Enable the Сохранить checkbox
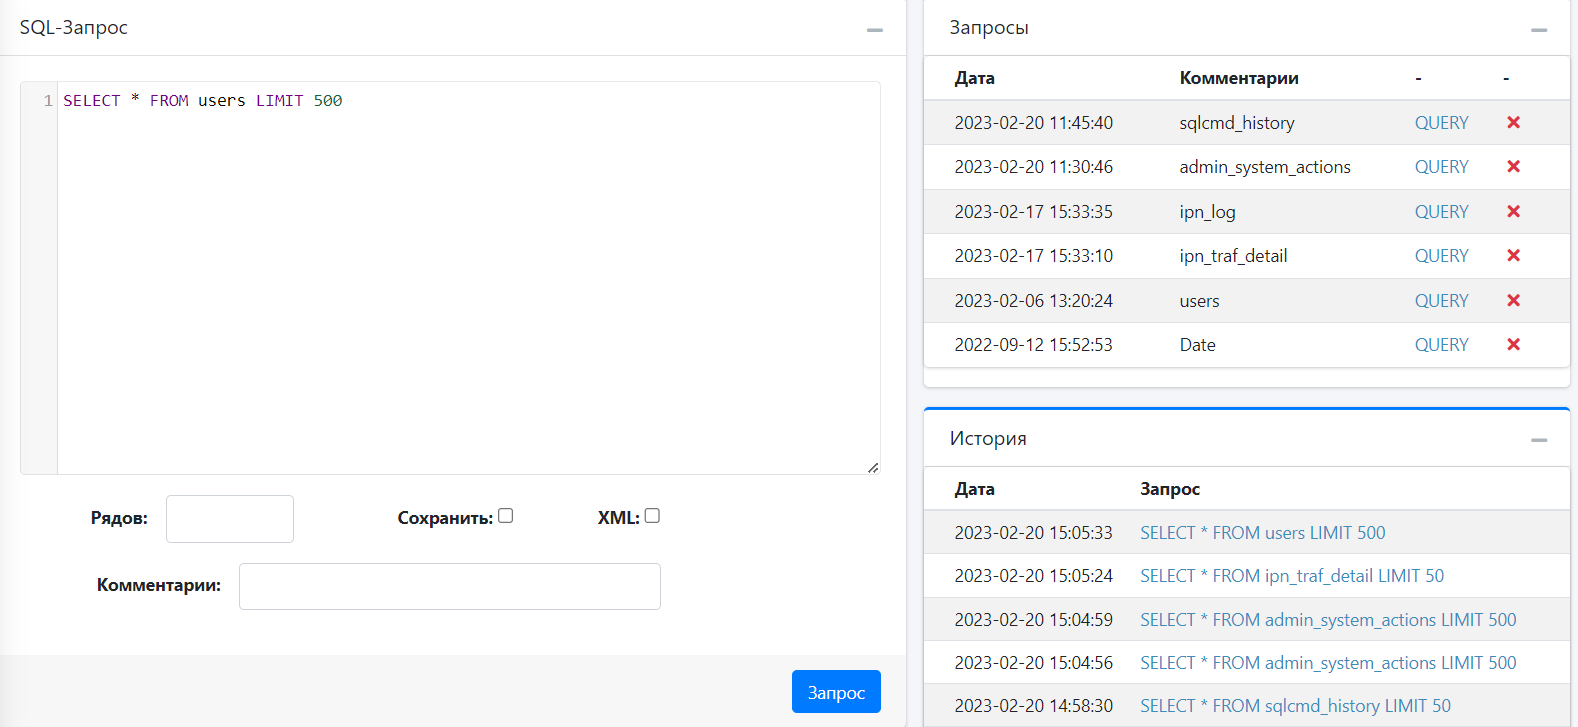This screenshot has width=1578, height=727. 505,516
